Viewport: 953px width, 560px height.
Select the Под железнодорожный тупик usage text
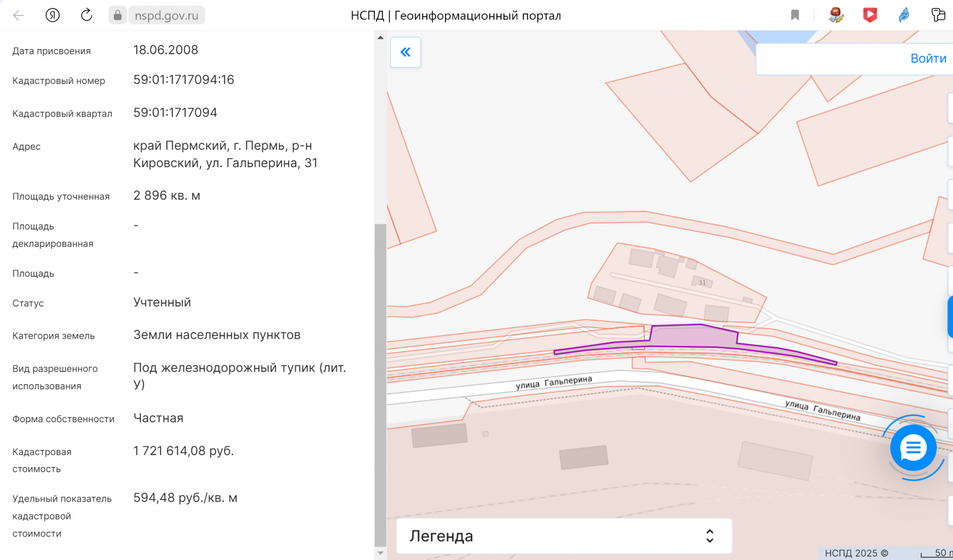pos(239,376)
